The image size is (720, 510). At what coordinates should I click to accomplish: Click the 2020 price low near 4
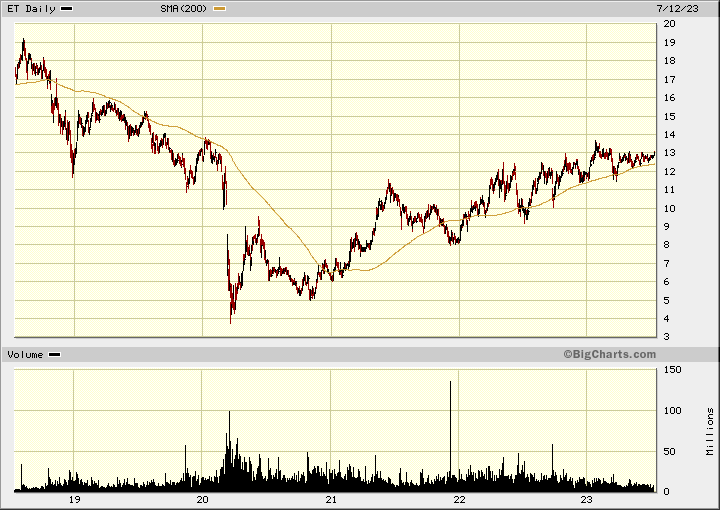(x=231, y=321)
